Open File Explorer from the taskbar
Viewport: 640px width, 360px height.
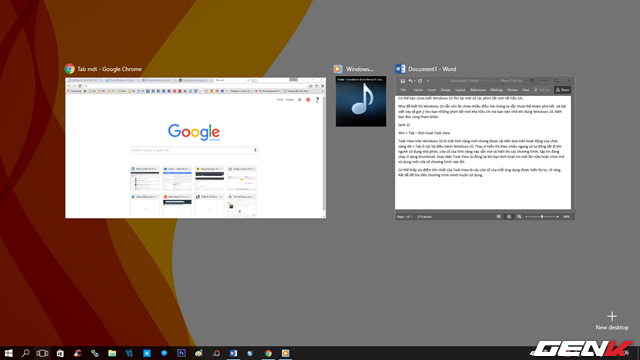click(x=112, y=353)
